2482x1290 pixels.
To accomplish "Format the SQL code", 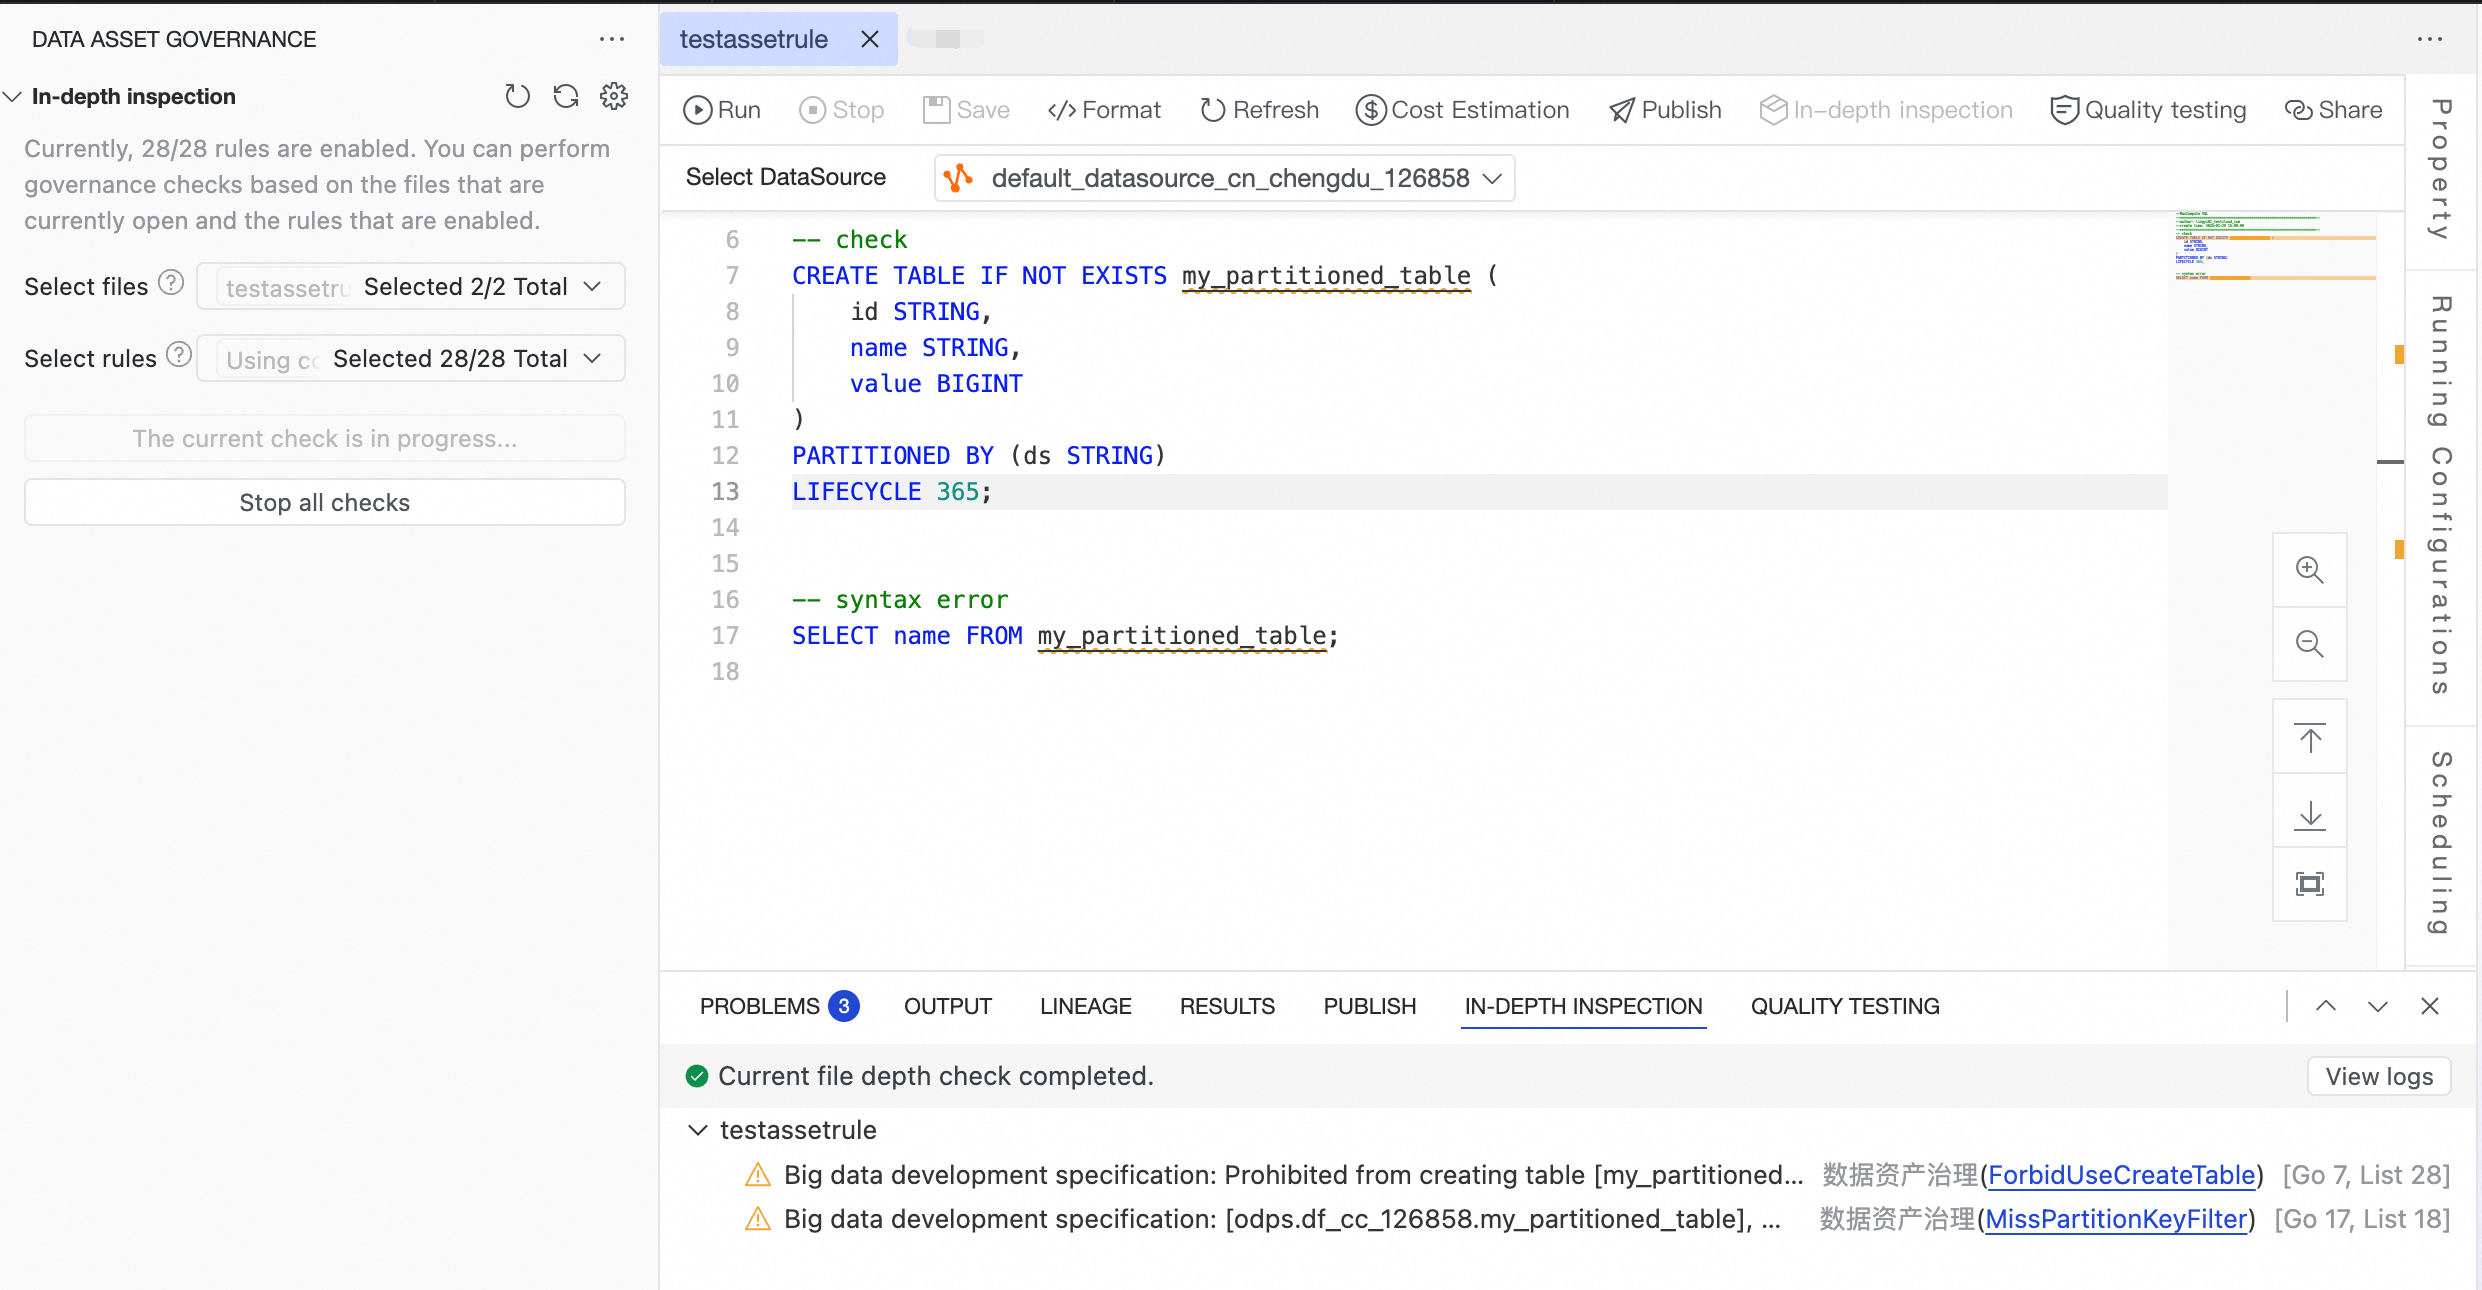I will pyautogui.click(x=1104, y=110).
